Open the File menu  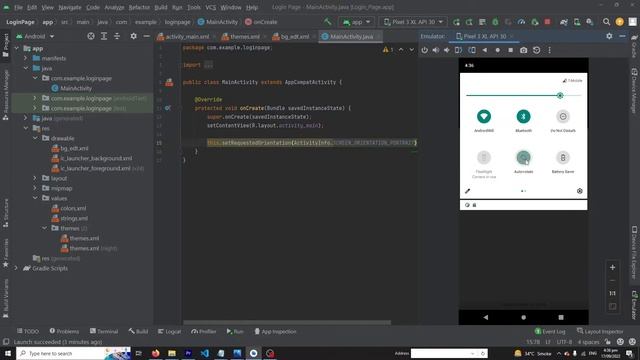[x=18, y=7]
